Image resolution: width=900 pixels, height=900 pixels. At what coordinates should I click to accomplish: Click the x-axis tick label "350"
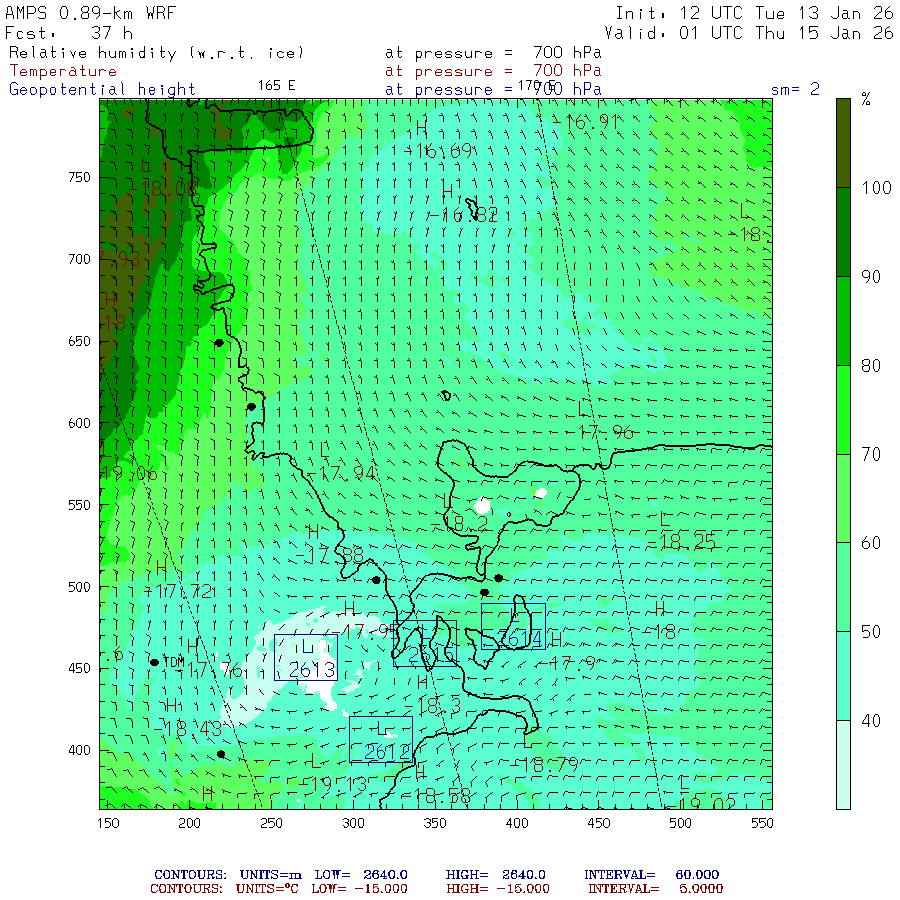point(435,823)
